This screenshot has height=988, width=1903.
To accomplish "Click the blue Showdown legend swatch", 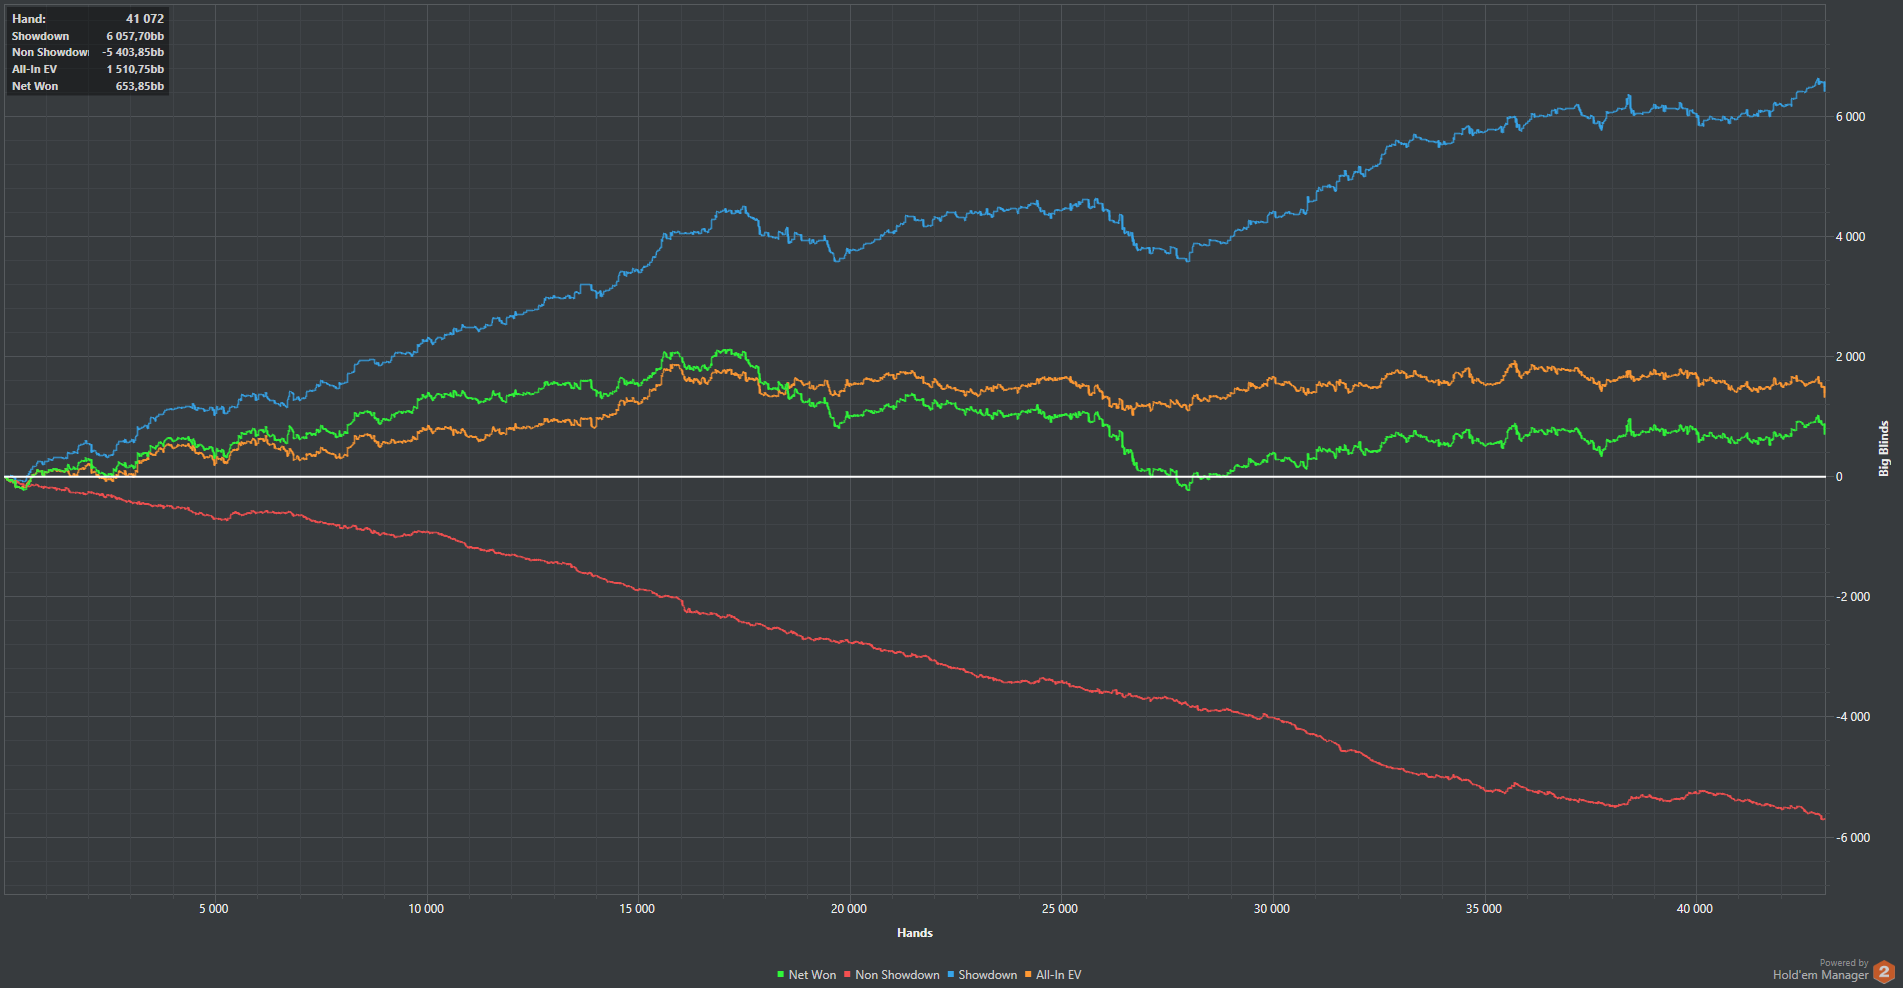I will 951,975.
